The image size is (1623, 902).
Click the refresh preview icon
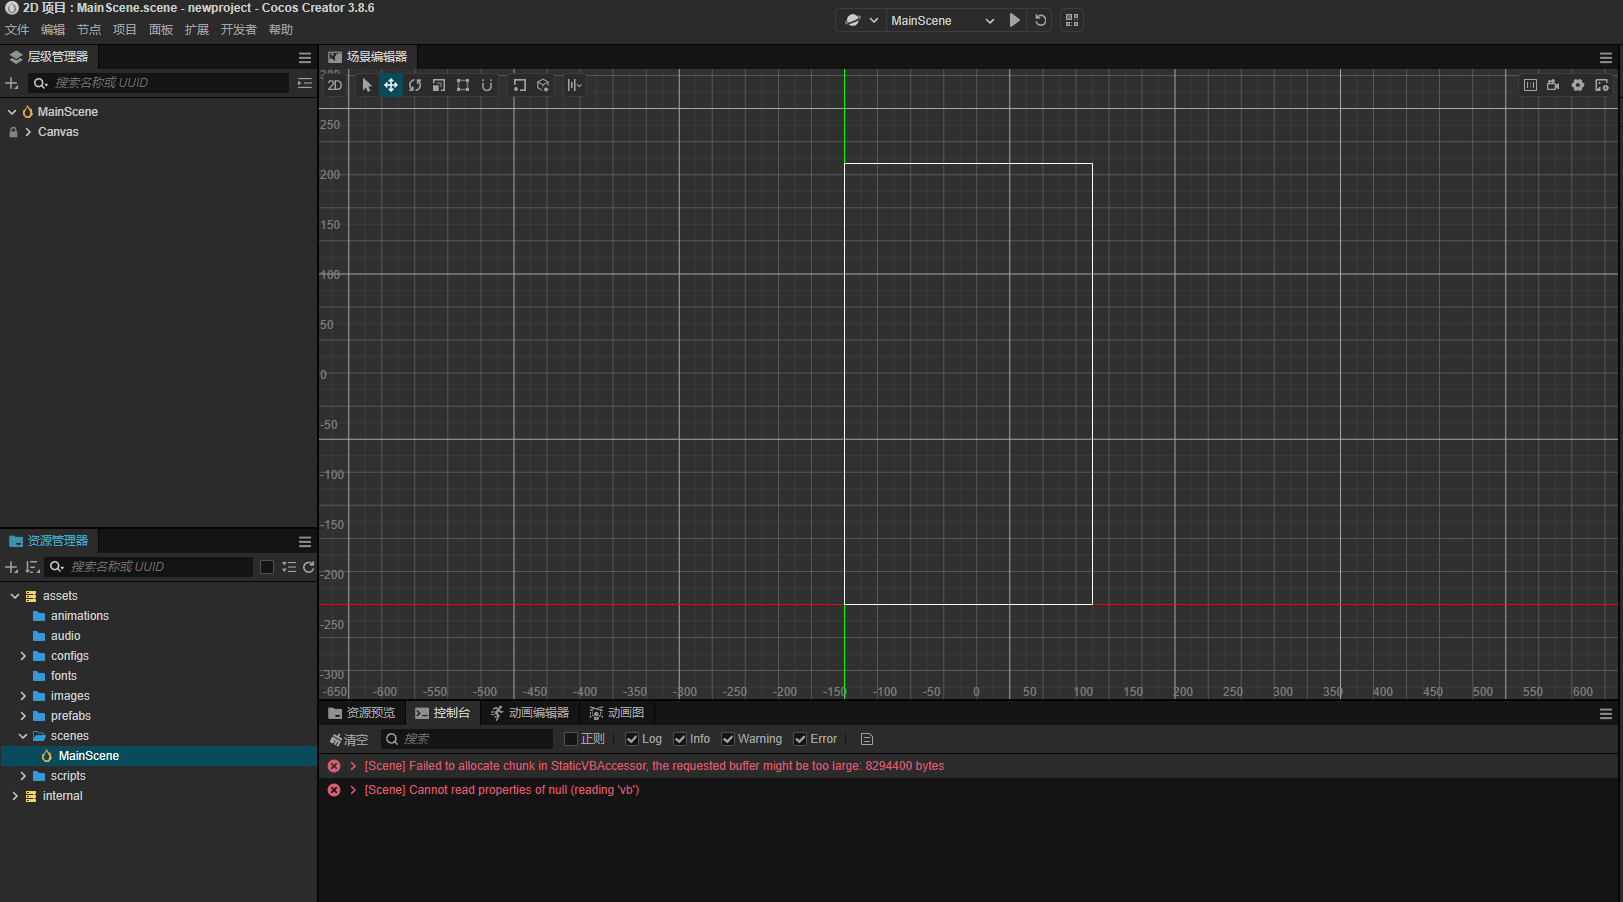pos(1041,20)
